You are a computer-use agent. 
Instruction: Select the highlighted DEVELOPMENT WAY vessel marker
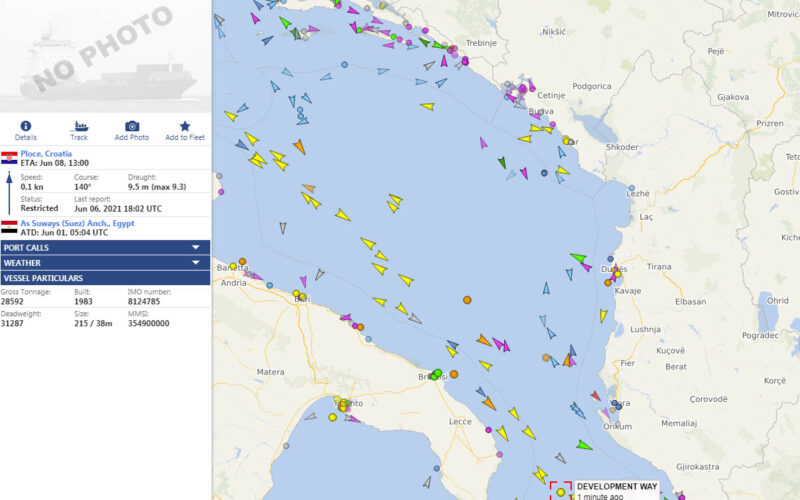(560, 492)
